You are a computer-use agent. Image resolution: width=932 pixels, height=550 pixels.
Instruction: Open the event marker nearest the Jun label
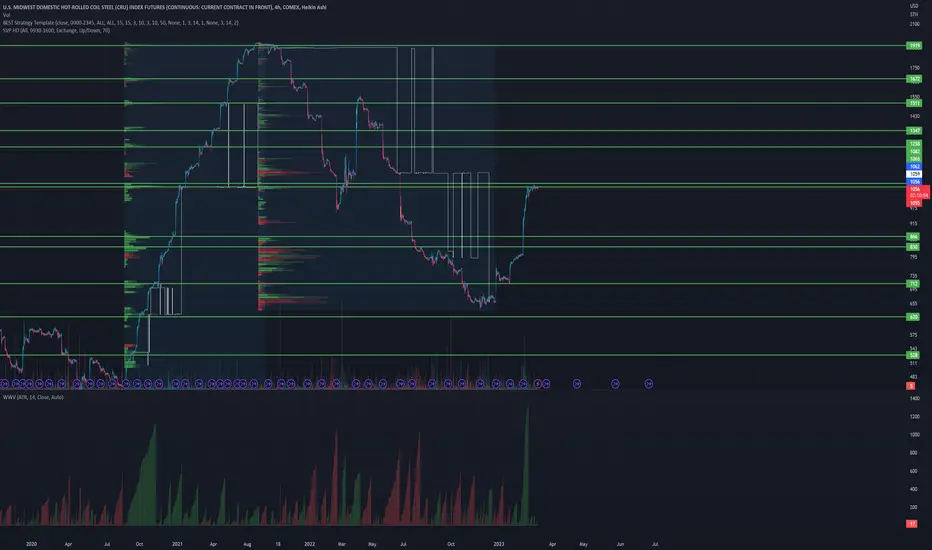click(615, 384)
